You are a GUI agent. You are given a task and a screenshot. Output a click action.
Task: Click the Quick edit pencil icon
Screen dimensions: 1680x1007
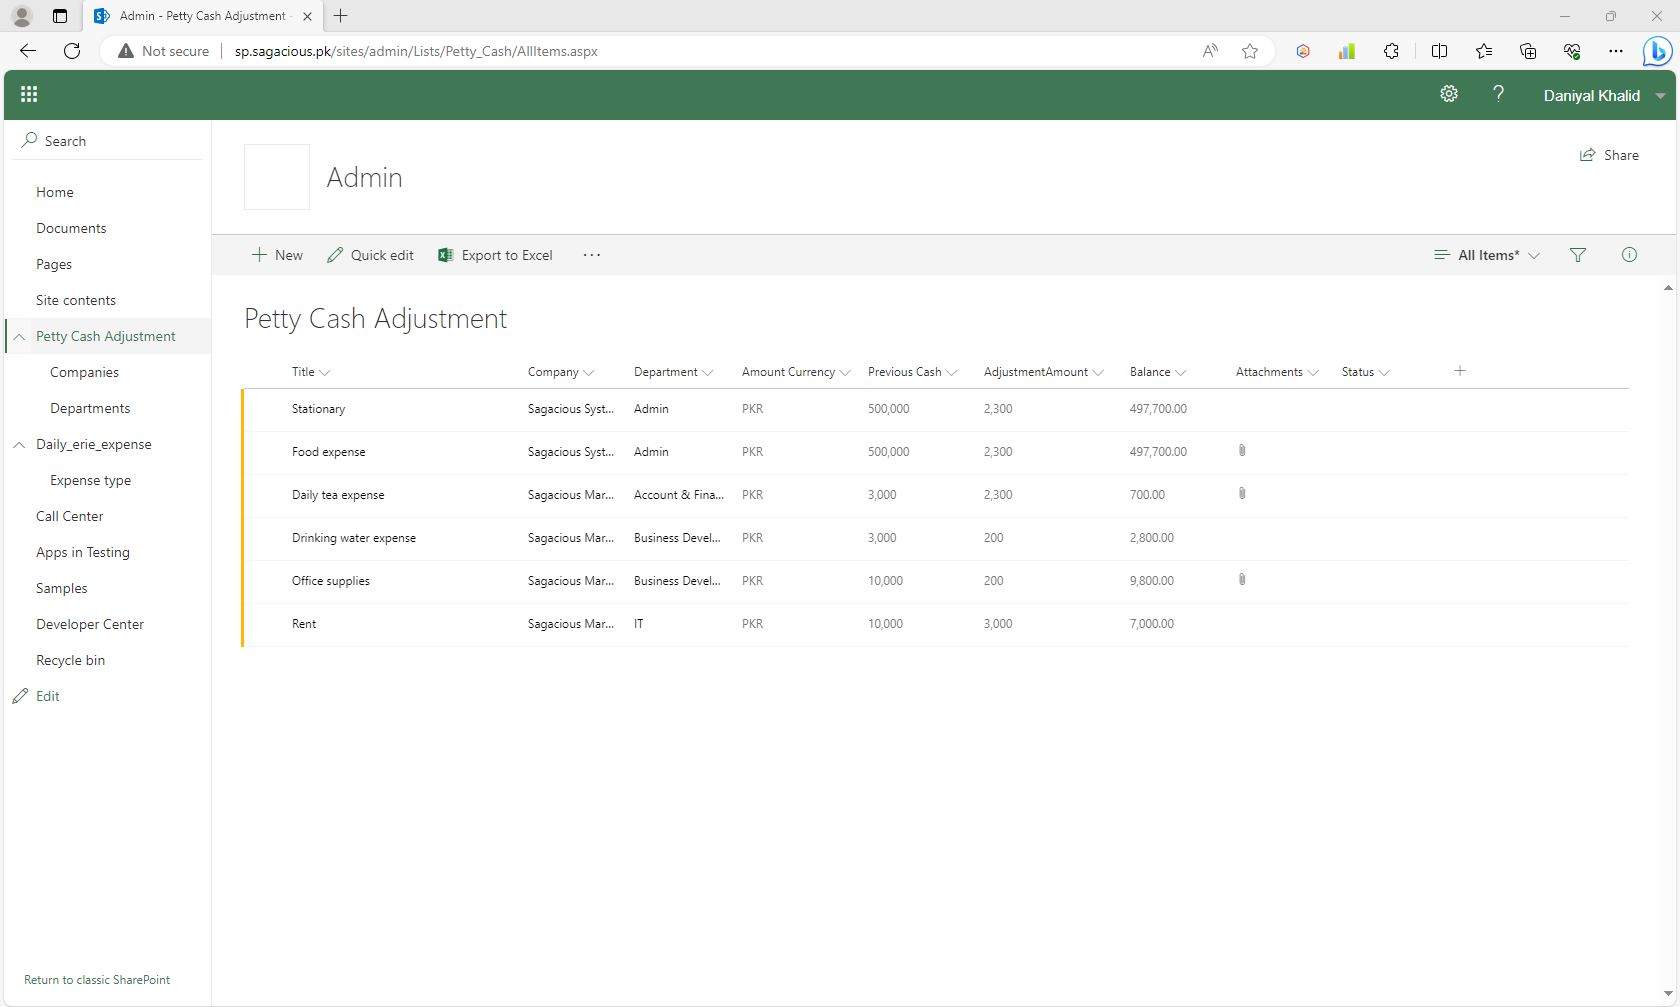335,255
